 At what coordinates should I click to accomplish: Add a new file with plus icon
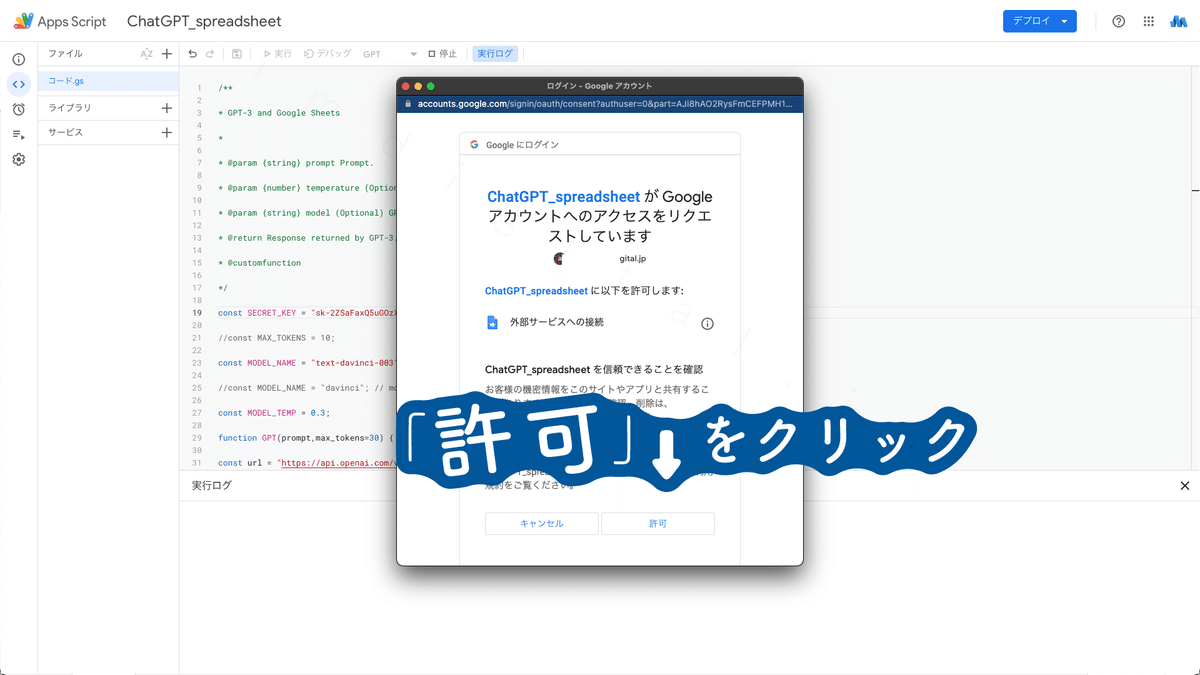coord(167,54)
